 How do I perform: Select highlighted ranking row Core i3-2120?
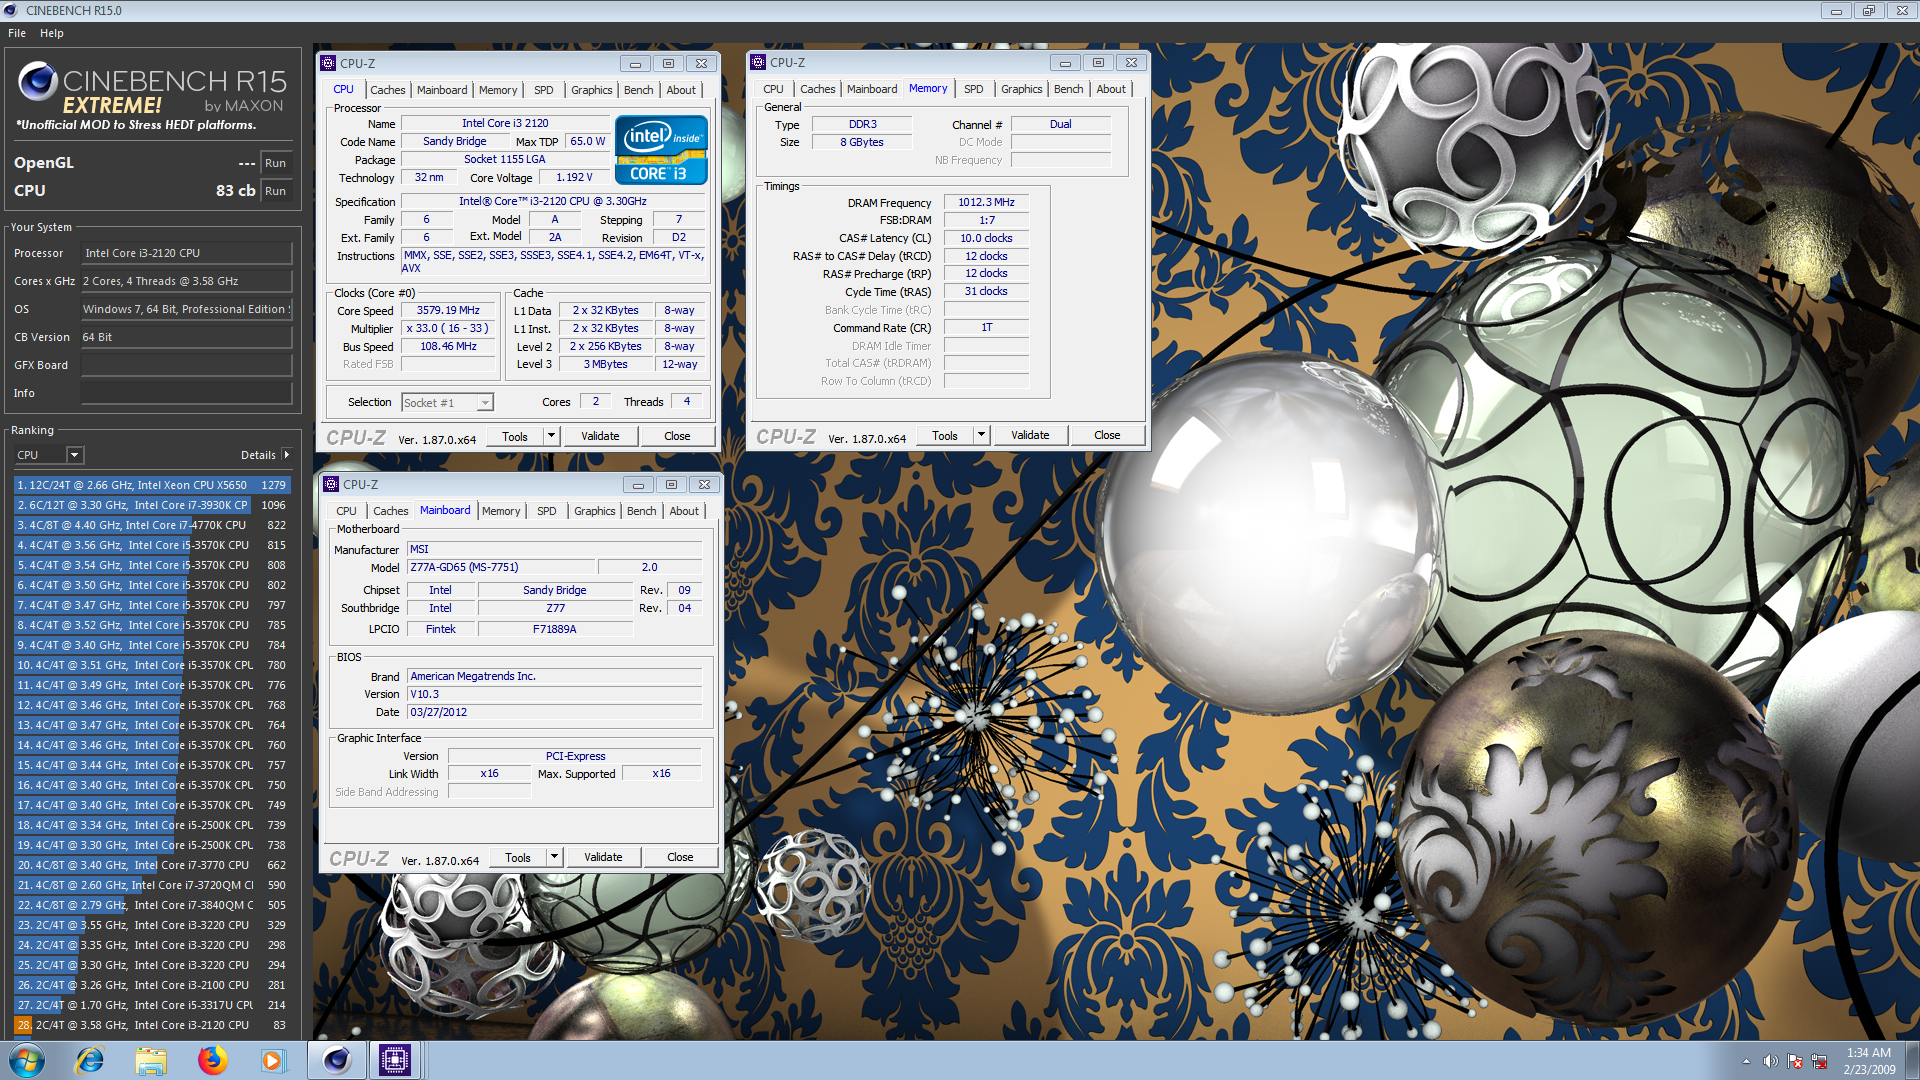pos(152,1025)
